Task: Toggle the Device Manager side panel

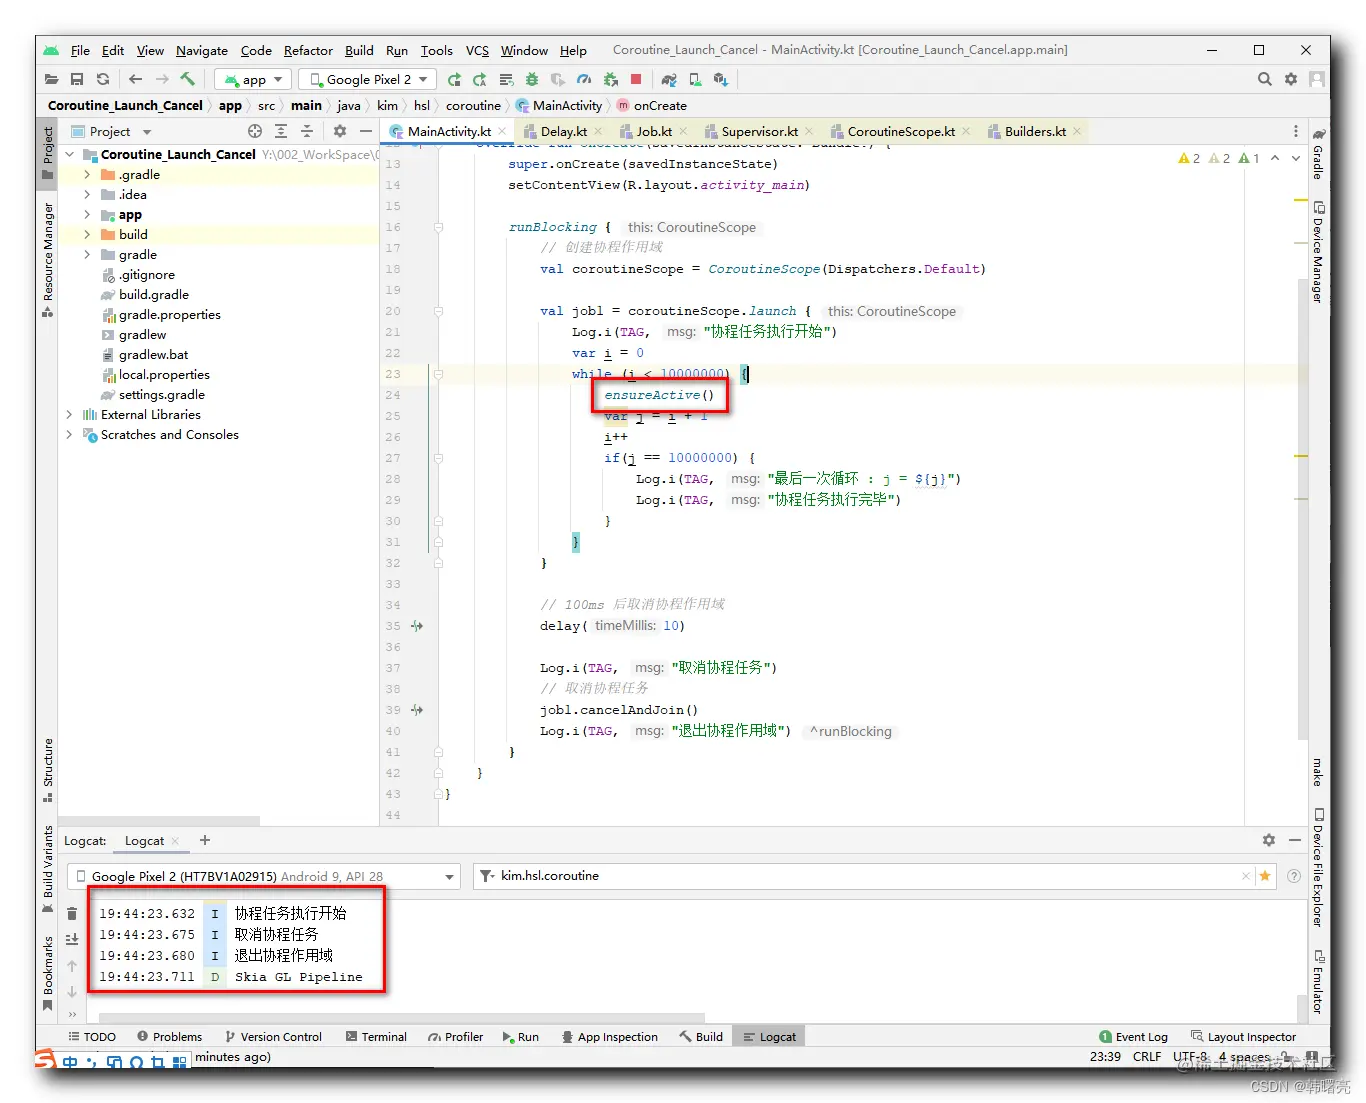Action: (x=1318, y=252)
